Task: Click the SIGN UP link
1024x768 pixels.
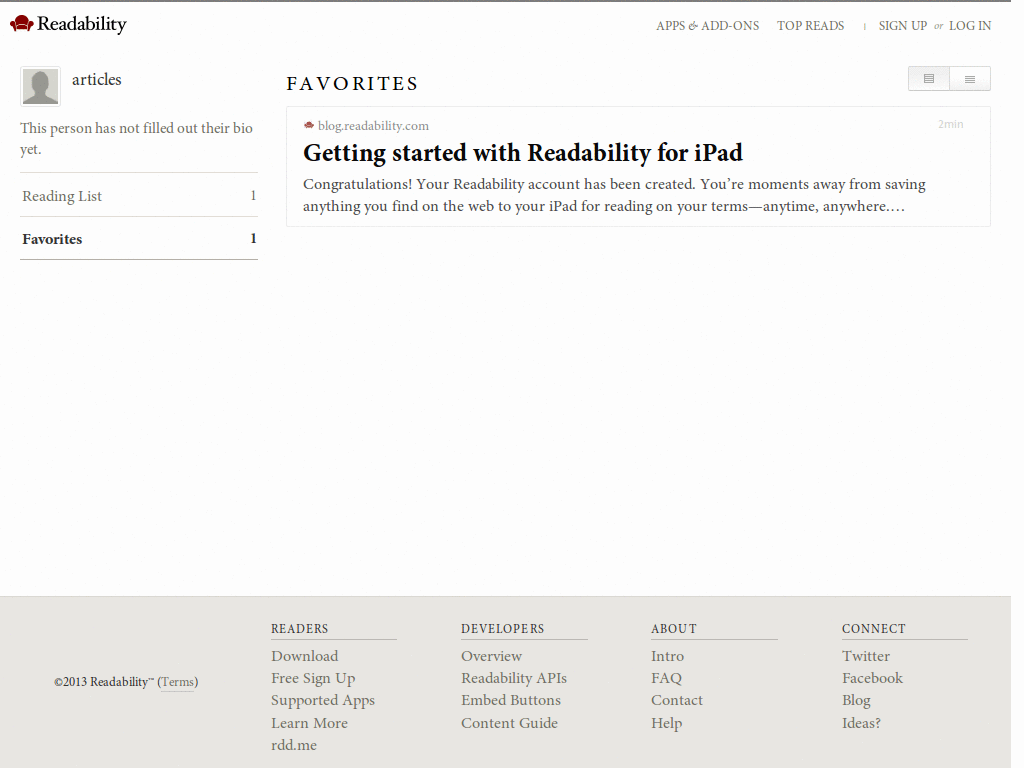Action: 903,25
